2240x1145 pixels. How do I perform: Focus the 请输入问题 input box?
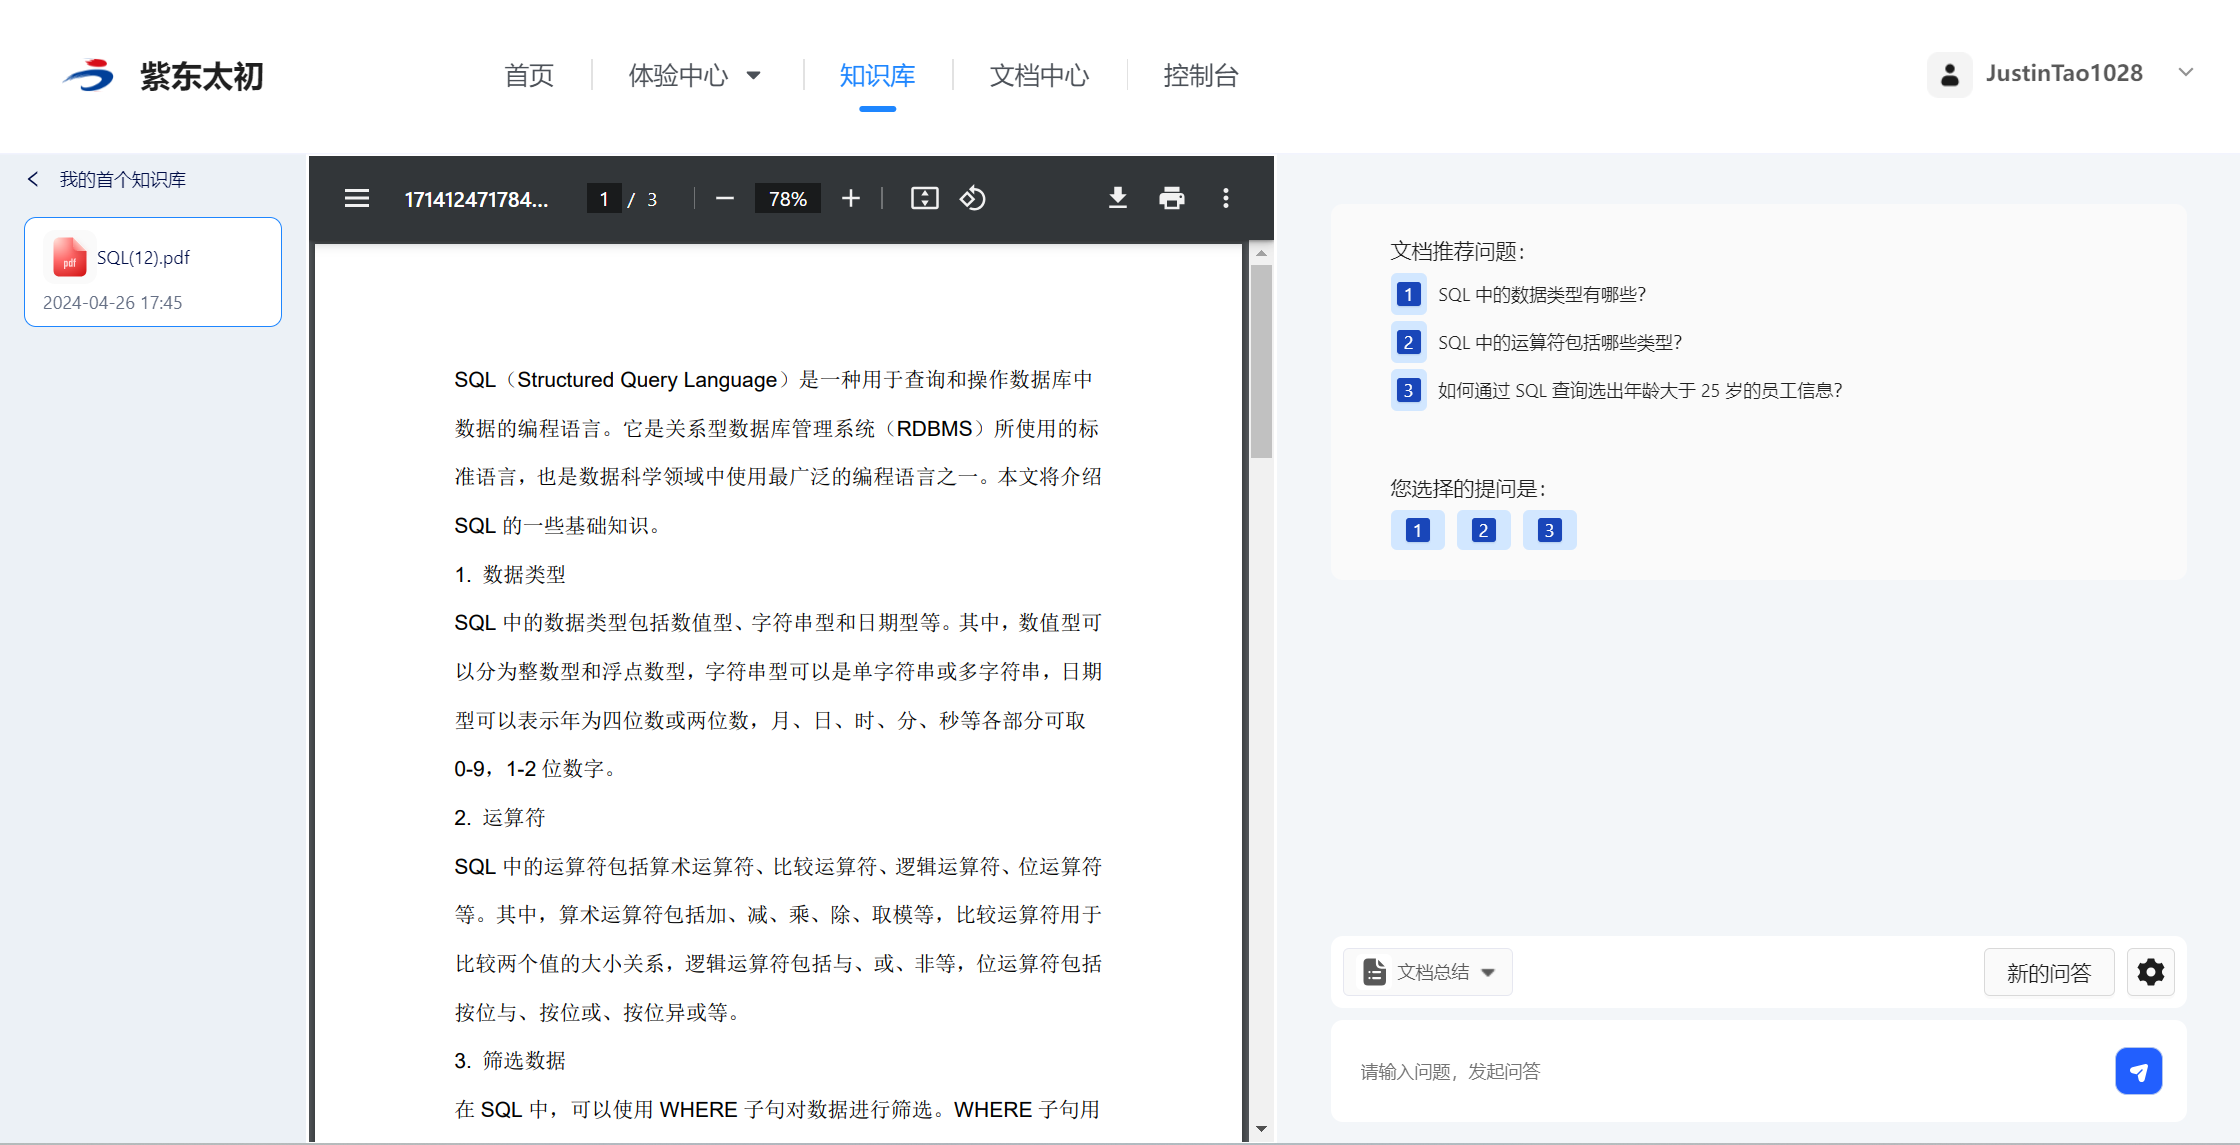1725,1072
